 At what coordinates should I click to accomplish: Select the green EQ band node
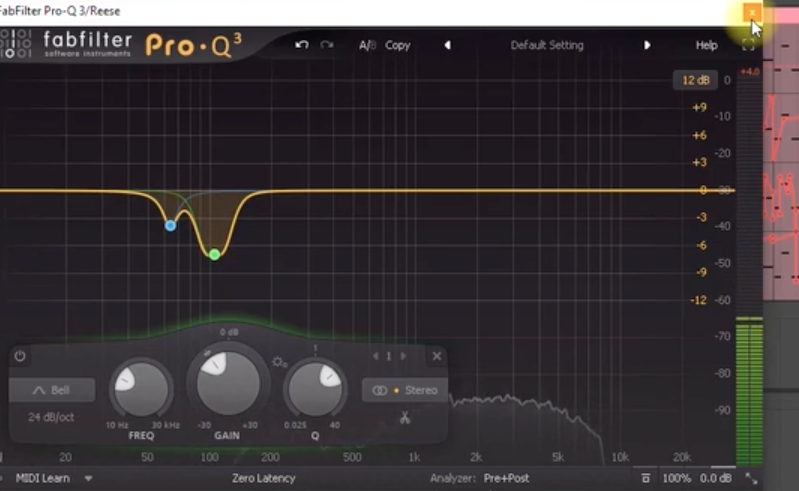(x=214, y=255)
